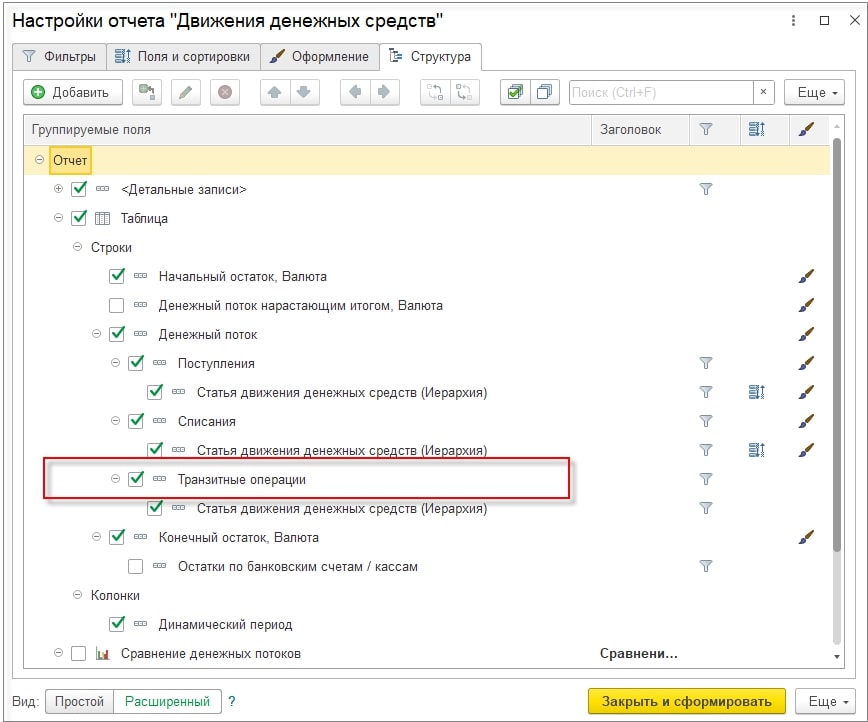Switch view to Расширенный
The image size is (868, 722).
pos(167,702)
